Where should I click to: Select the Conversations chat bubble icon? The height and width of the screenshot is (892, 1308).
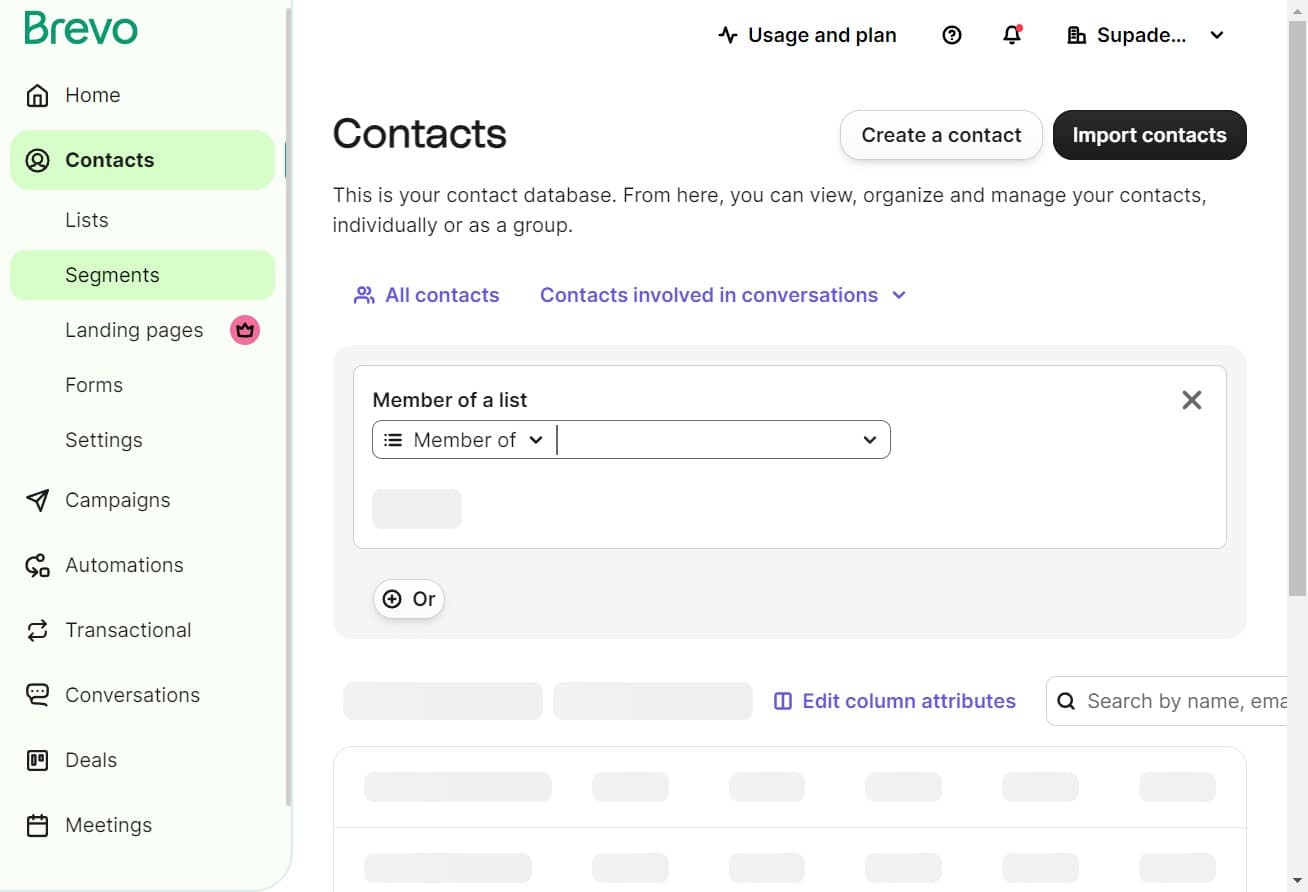coord(37,694)
